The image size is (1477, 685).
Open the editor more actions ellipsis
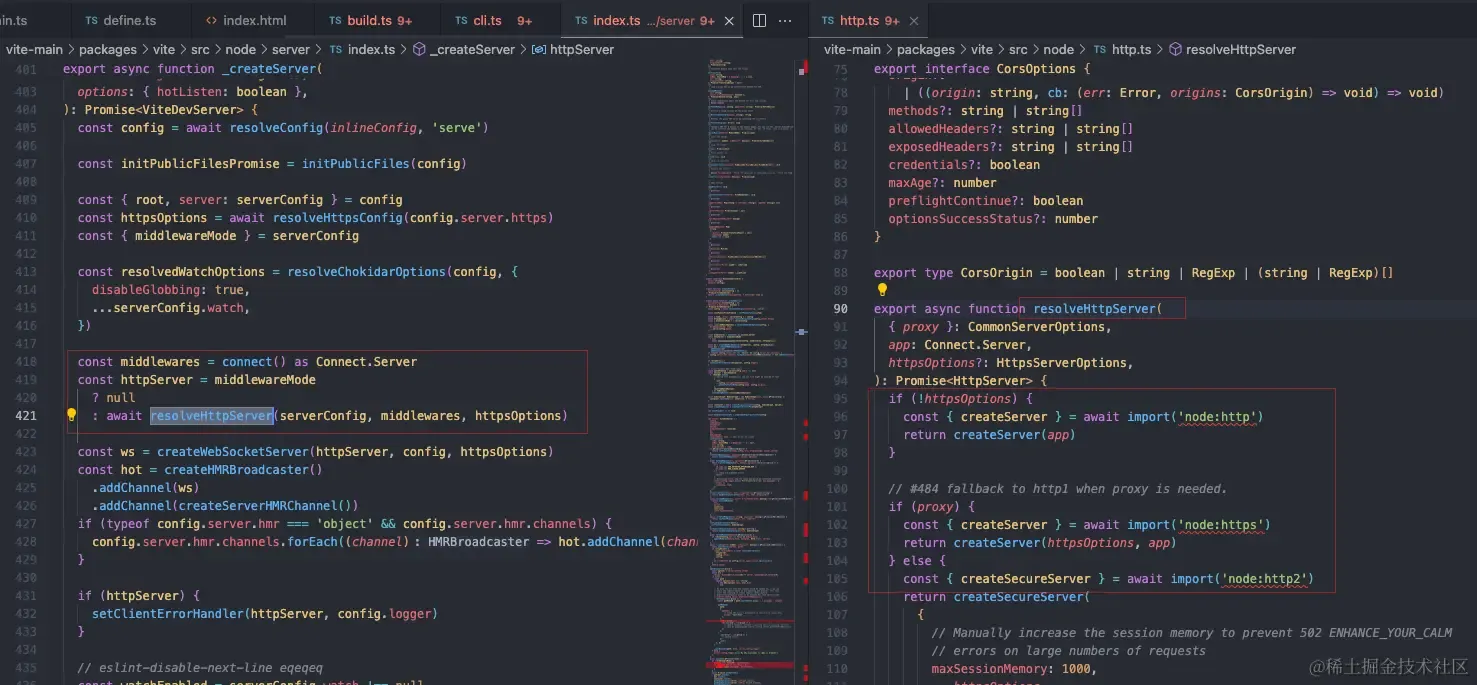coord(786,21)
